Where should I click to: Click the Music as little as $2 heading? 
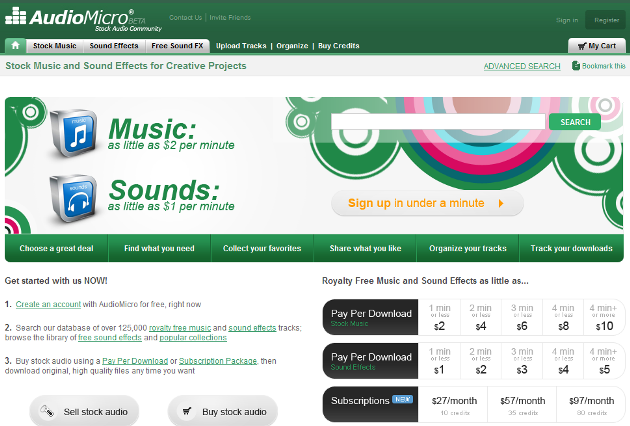tap(171, 134)
